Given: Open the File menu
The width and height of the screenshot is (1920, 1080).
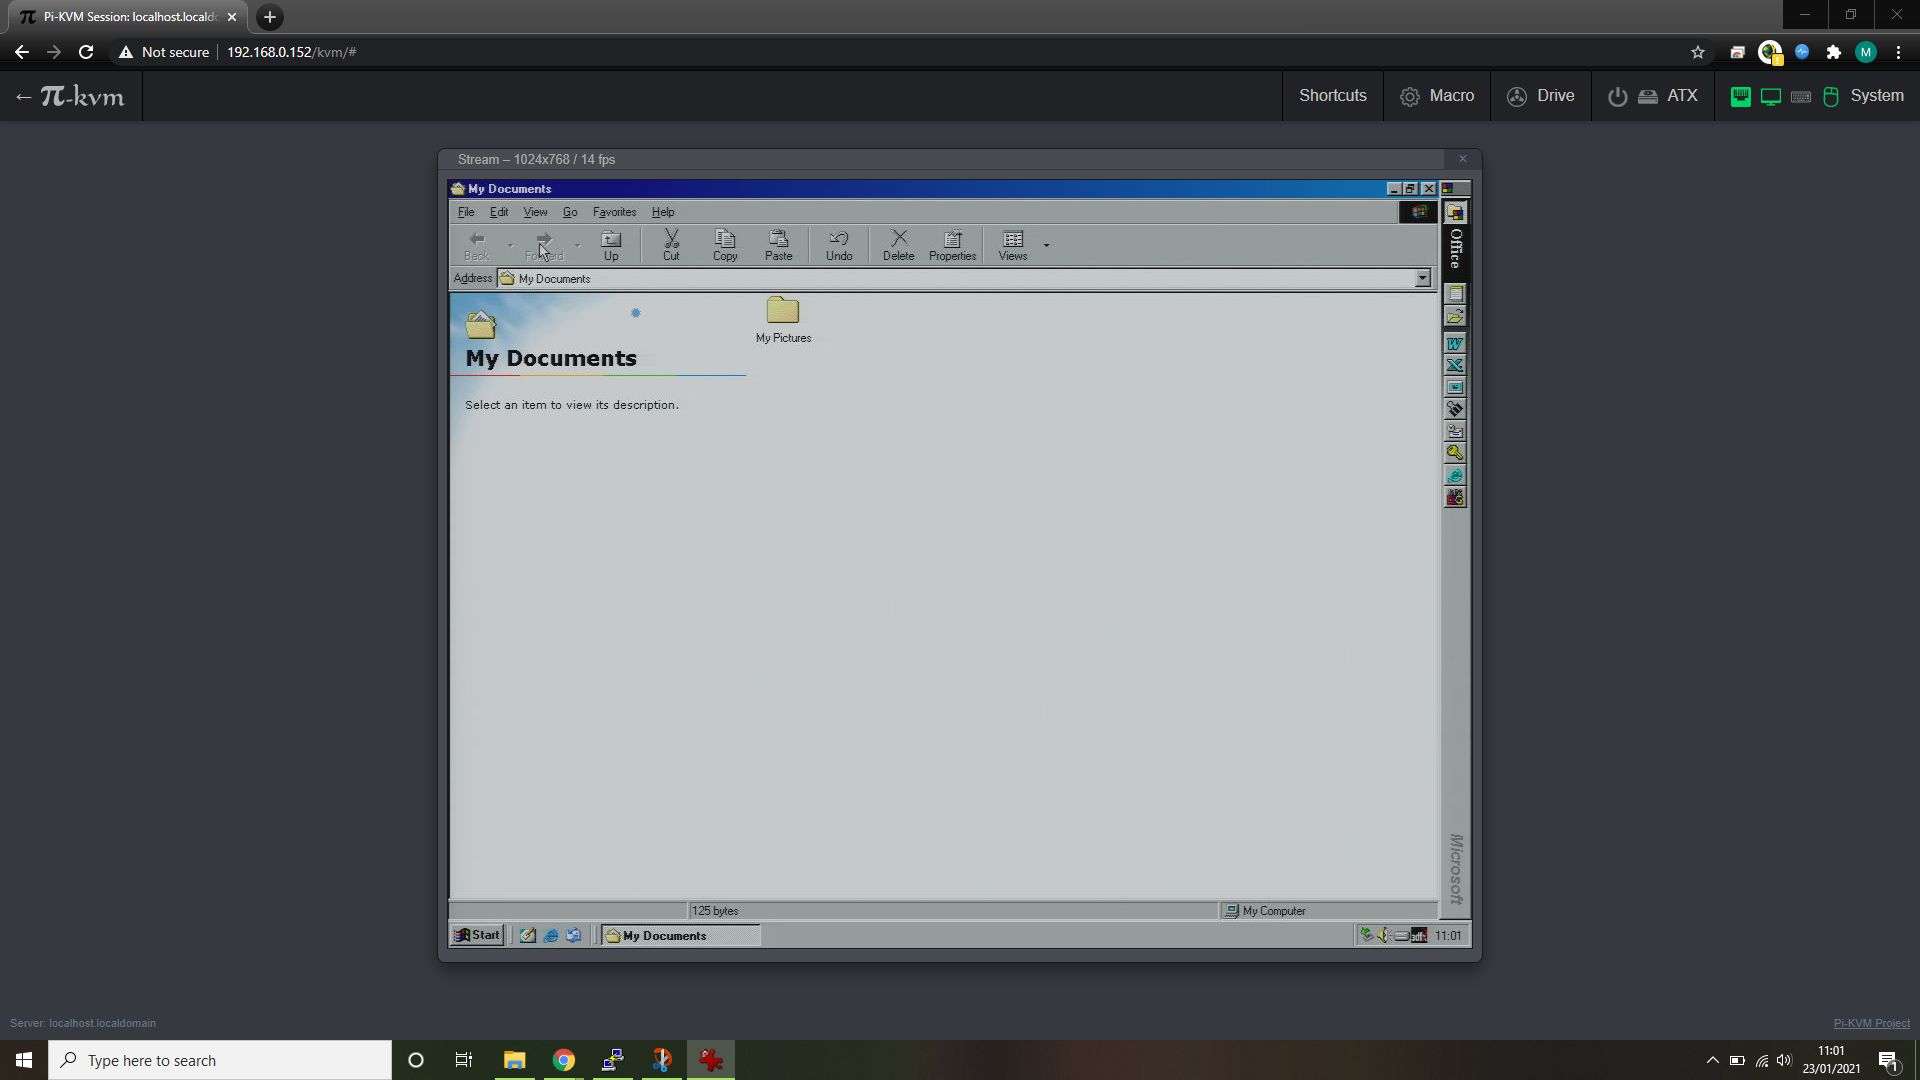Looking at the screenshot, I should (x=466, y=212).
